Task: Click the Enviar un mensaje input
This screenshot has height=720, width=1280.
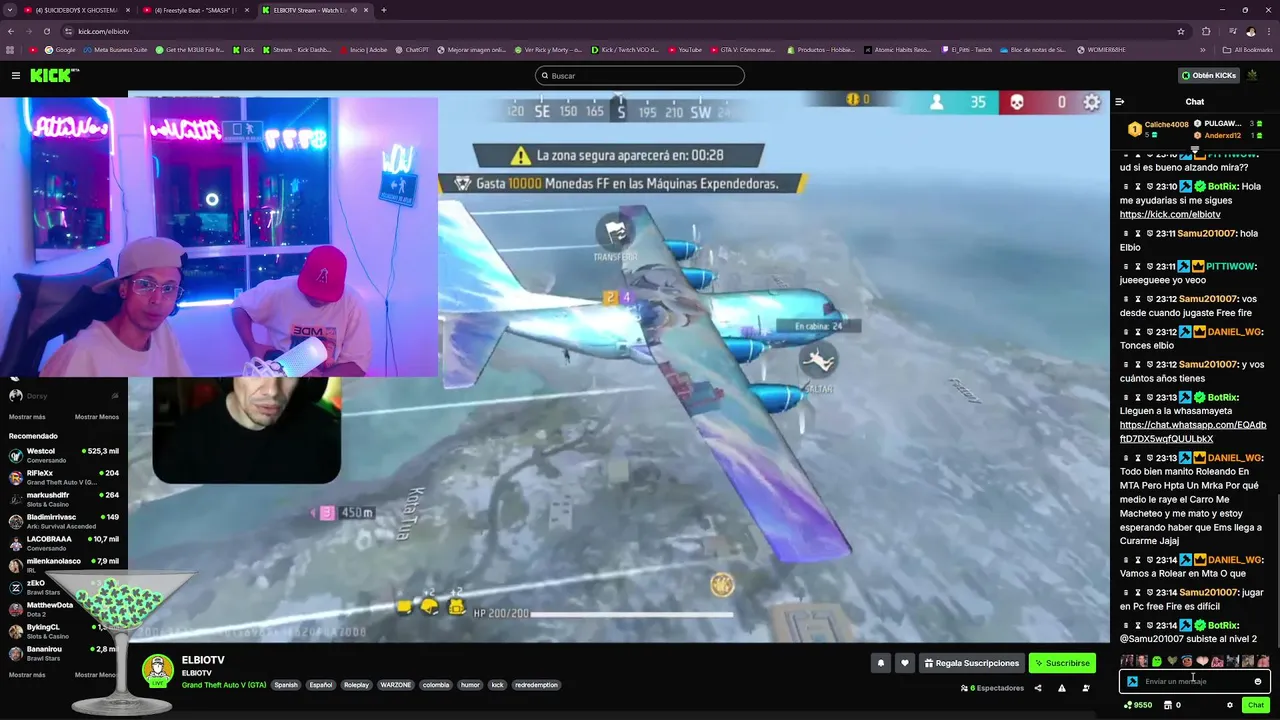Action: coord(1195,681)
